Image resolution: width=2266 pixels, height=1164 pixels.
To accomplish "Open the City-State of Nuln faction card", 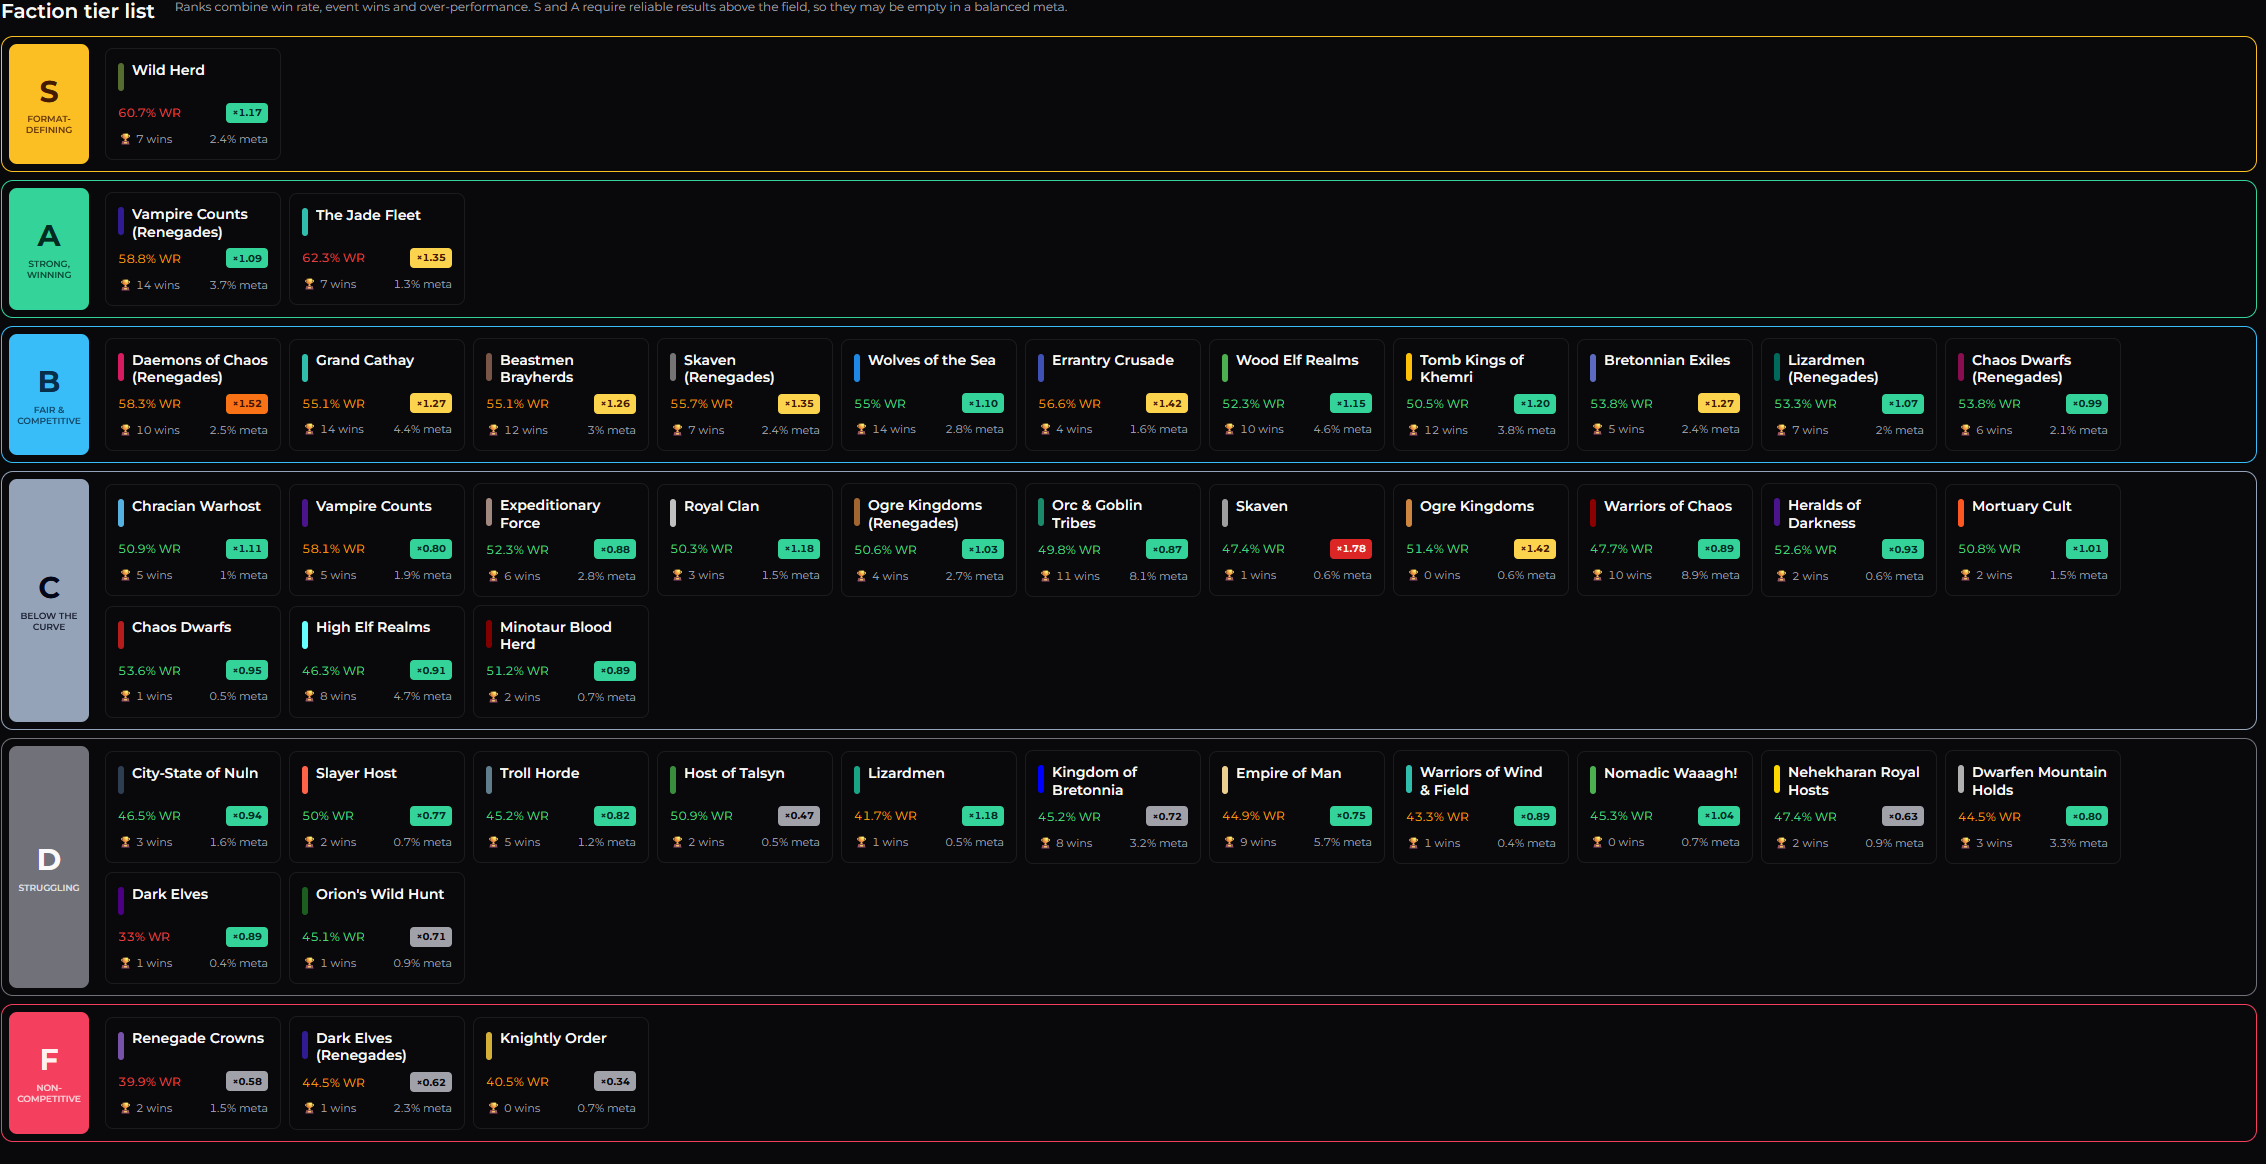I will 193,807.
